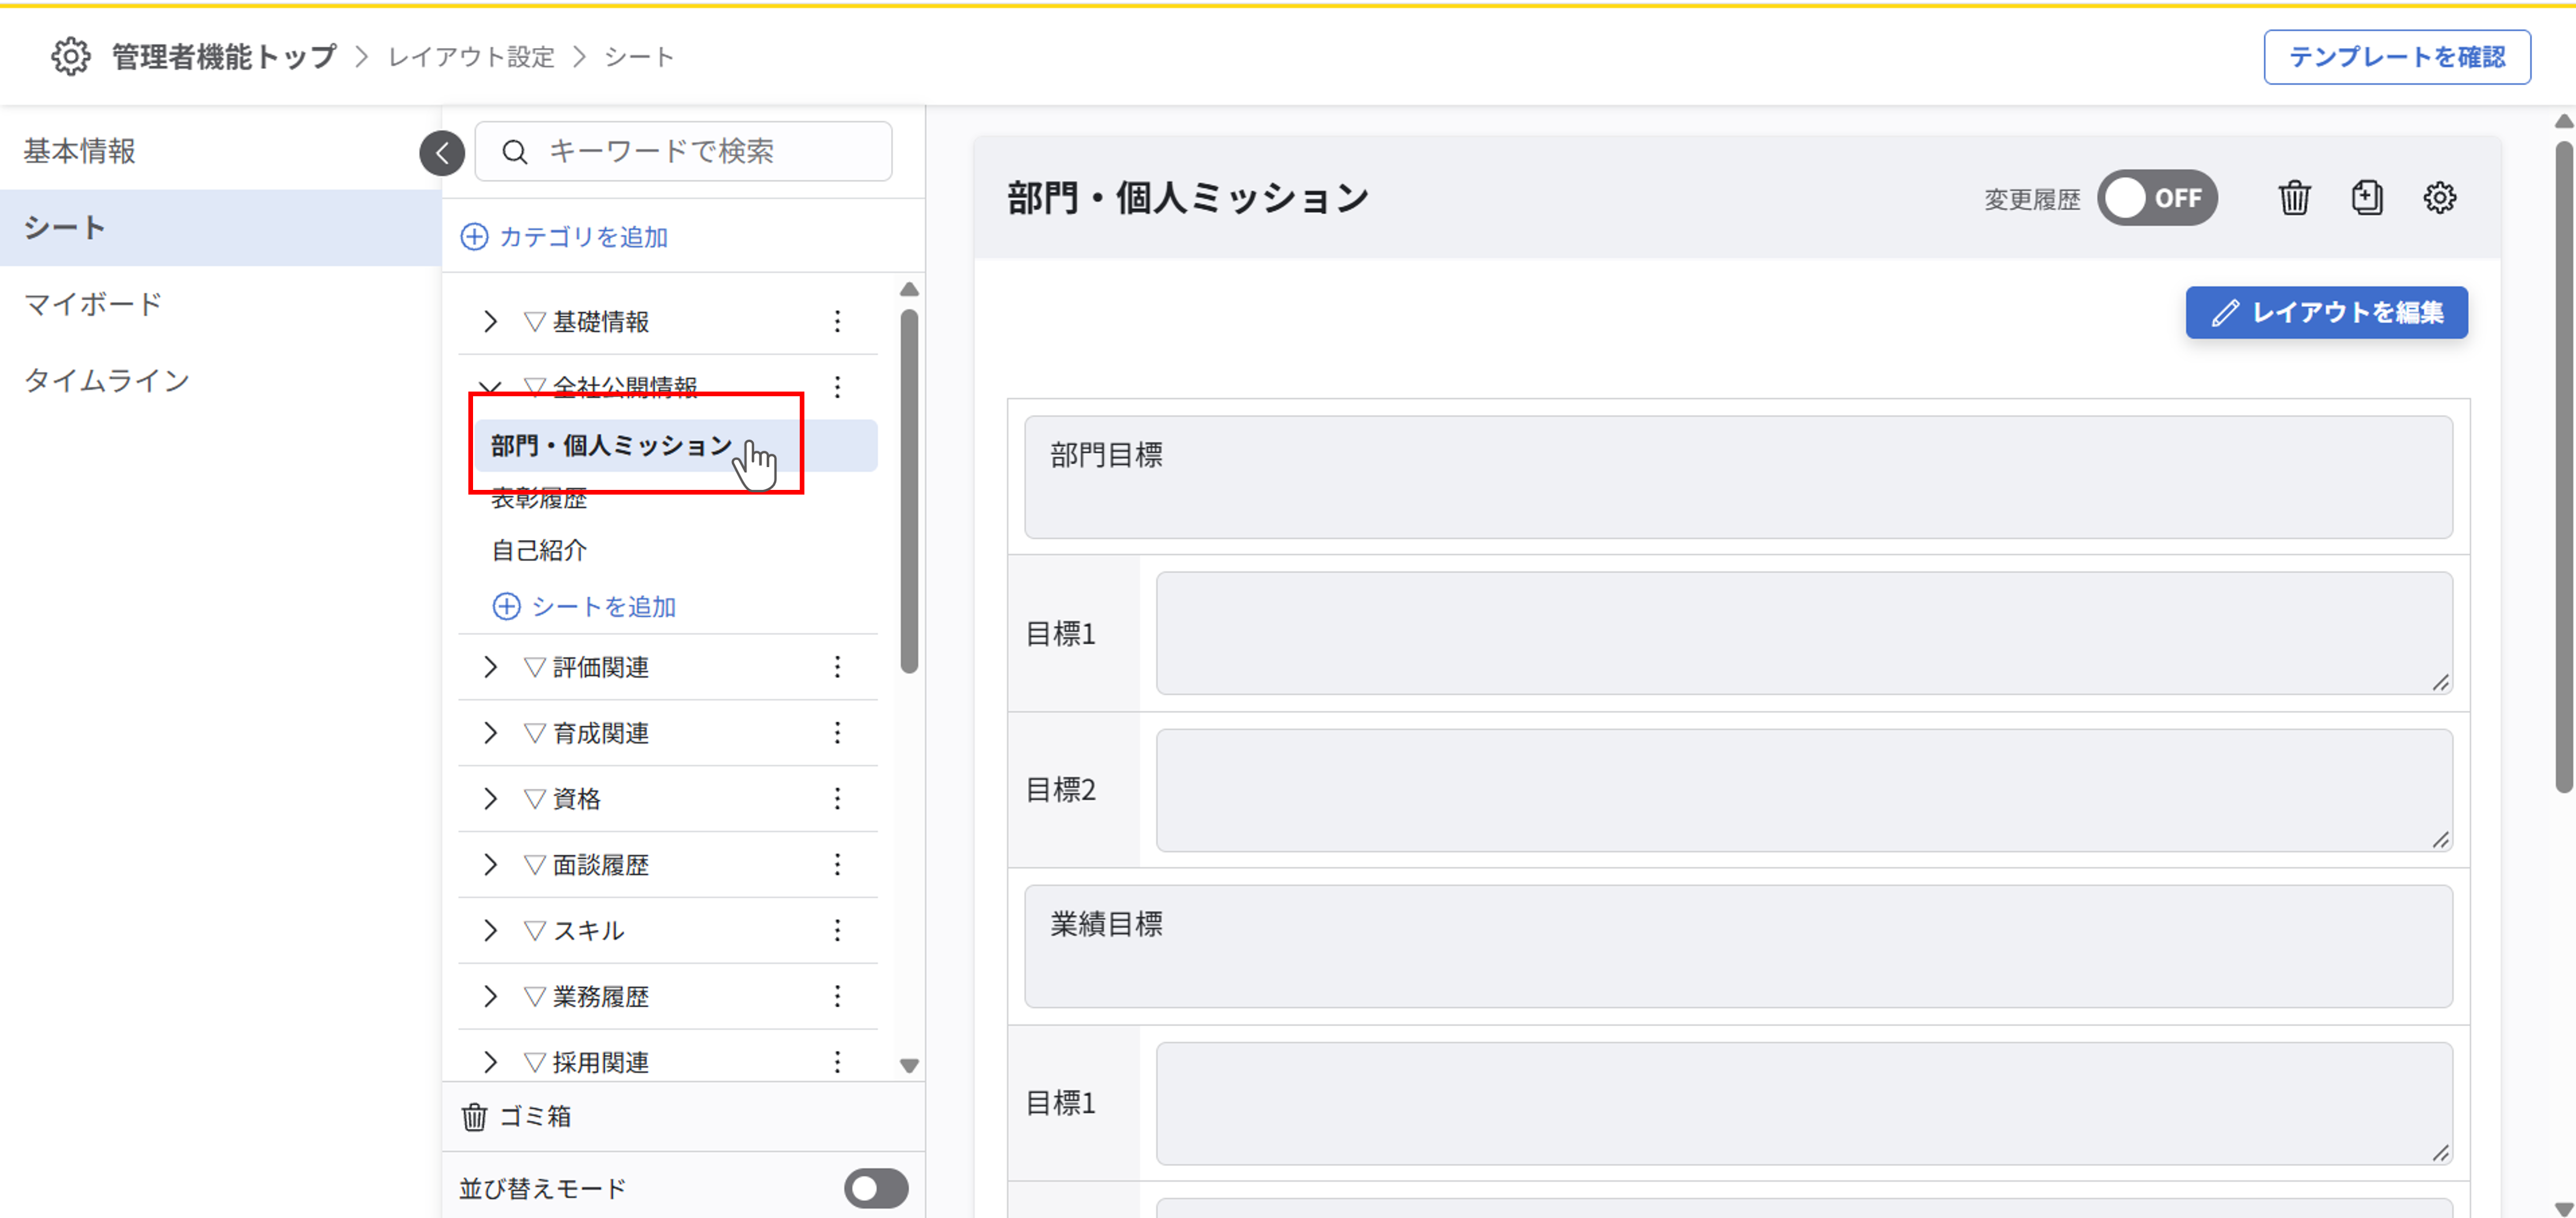Click 管理者機能トップ breadcrumb link
The width and height of the screenshot is (2576, 1218).
(224, 57)
